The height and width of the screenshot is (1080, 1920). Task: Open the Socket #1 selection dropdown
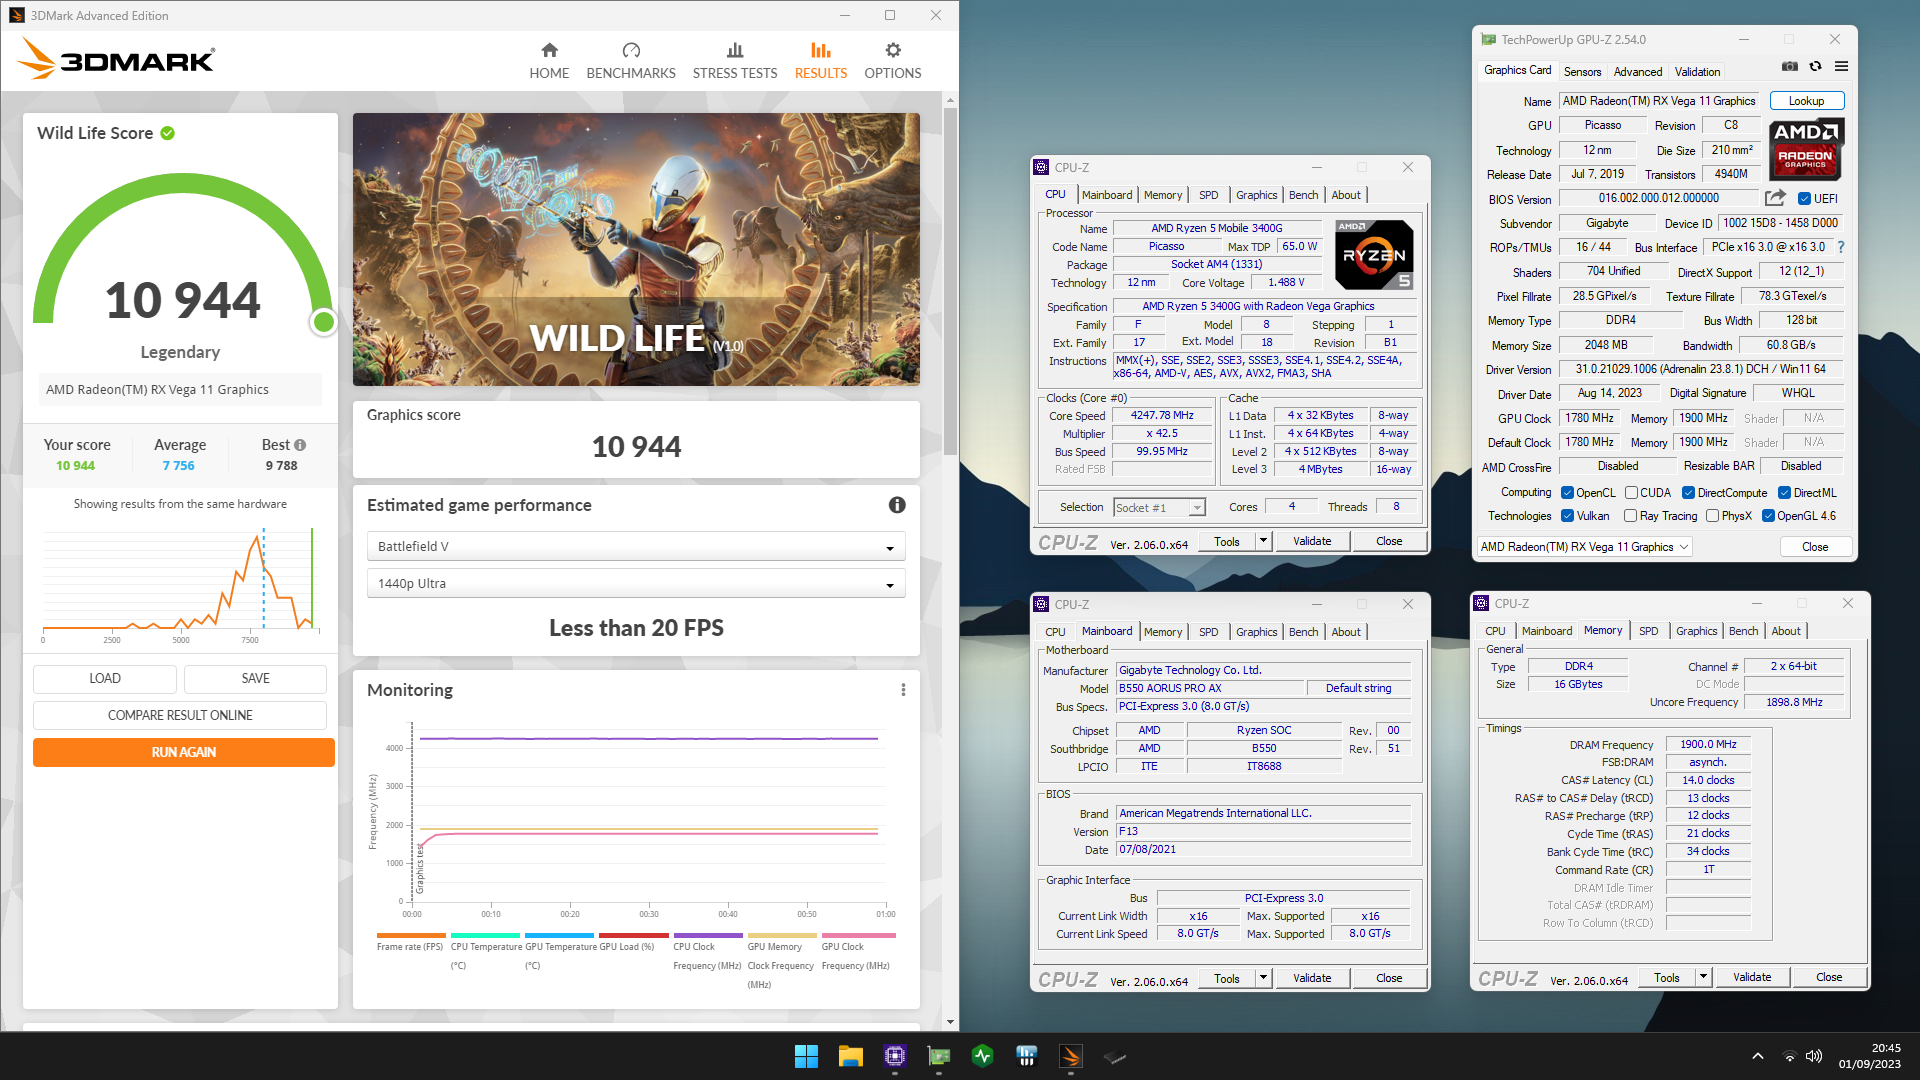(x=1159, y=508)
